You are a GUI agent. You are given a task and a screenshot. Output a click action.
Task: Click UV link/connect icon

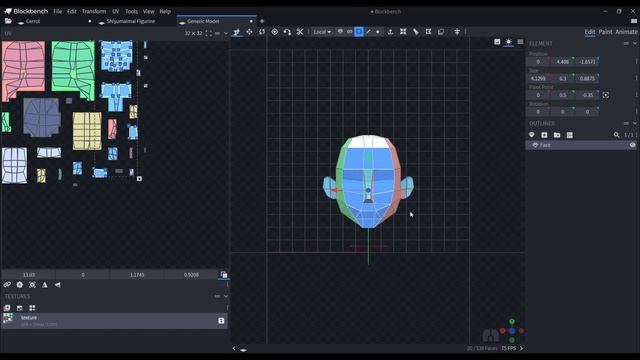pyautogui.click(x=7, y=285)
